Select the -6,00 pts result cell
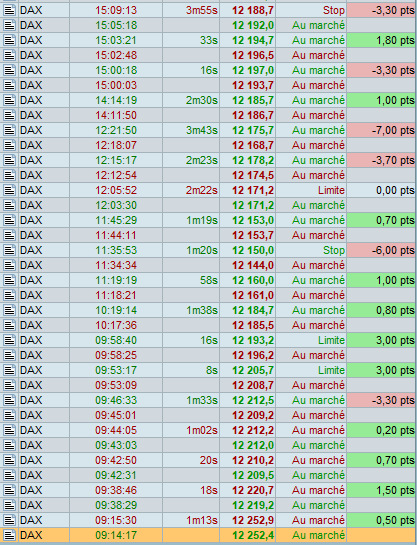 tap(381, 250)
